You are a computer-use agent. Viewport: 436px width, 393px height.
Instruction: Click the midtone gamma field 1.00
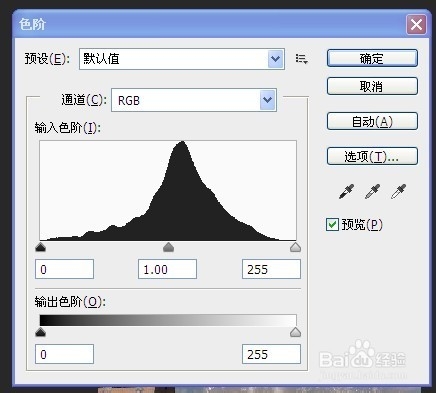coord(167,269)
